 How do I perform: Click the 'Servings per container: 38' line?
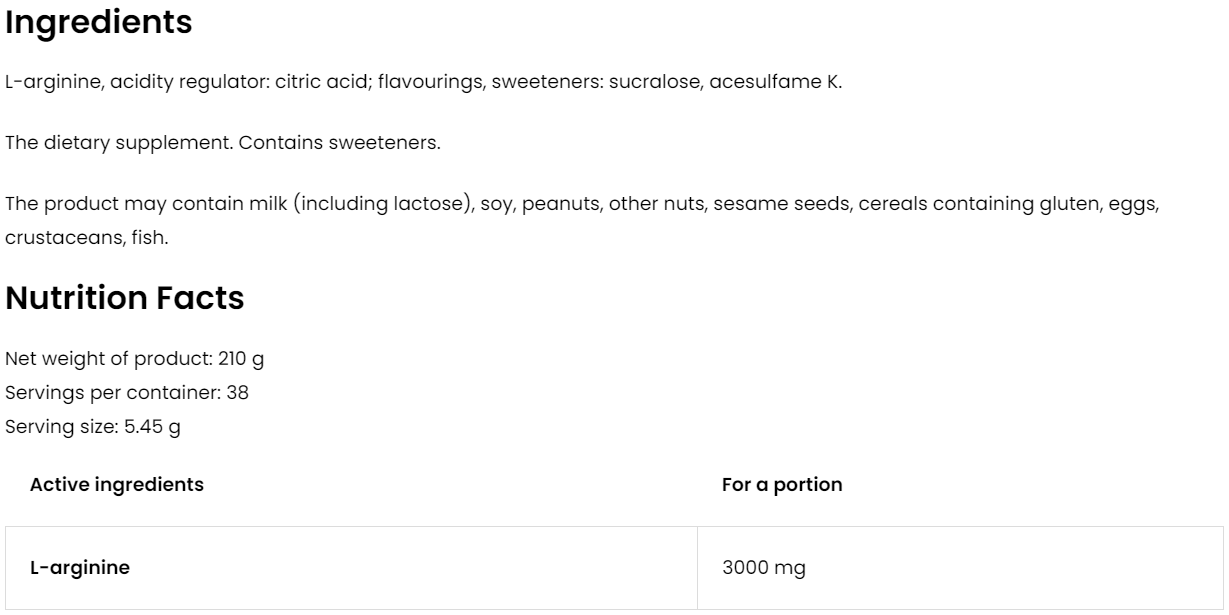127,392
